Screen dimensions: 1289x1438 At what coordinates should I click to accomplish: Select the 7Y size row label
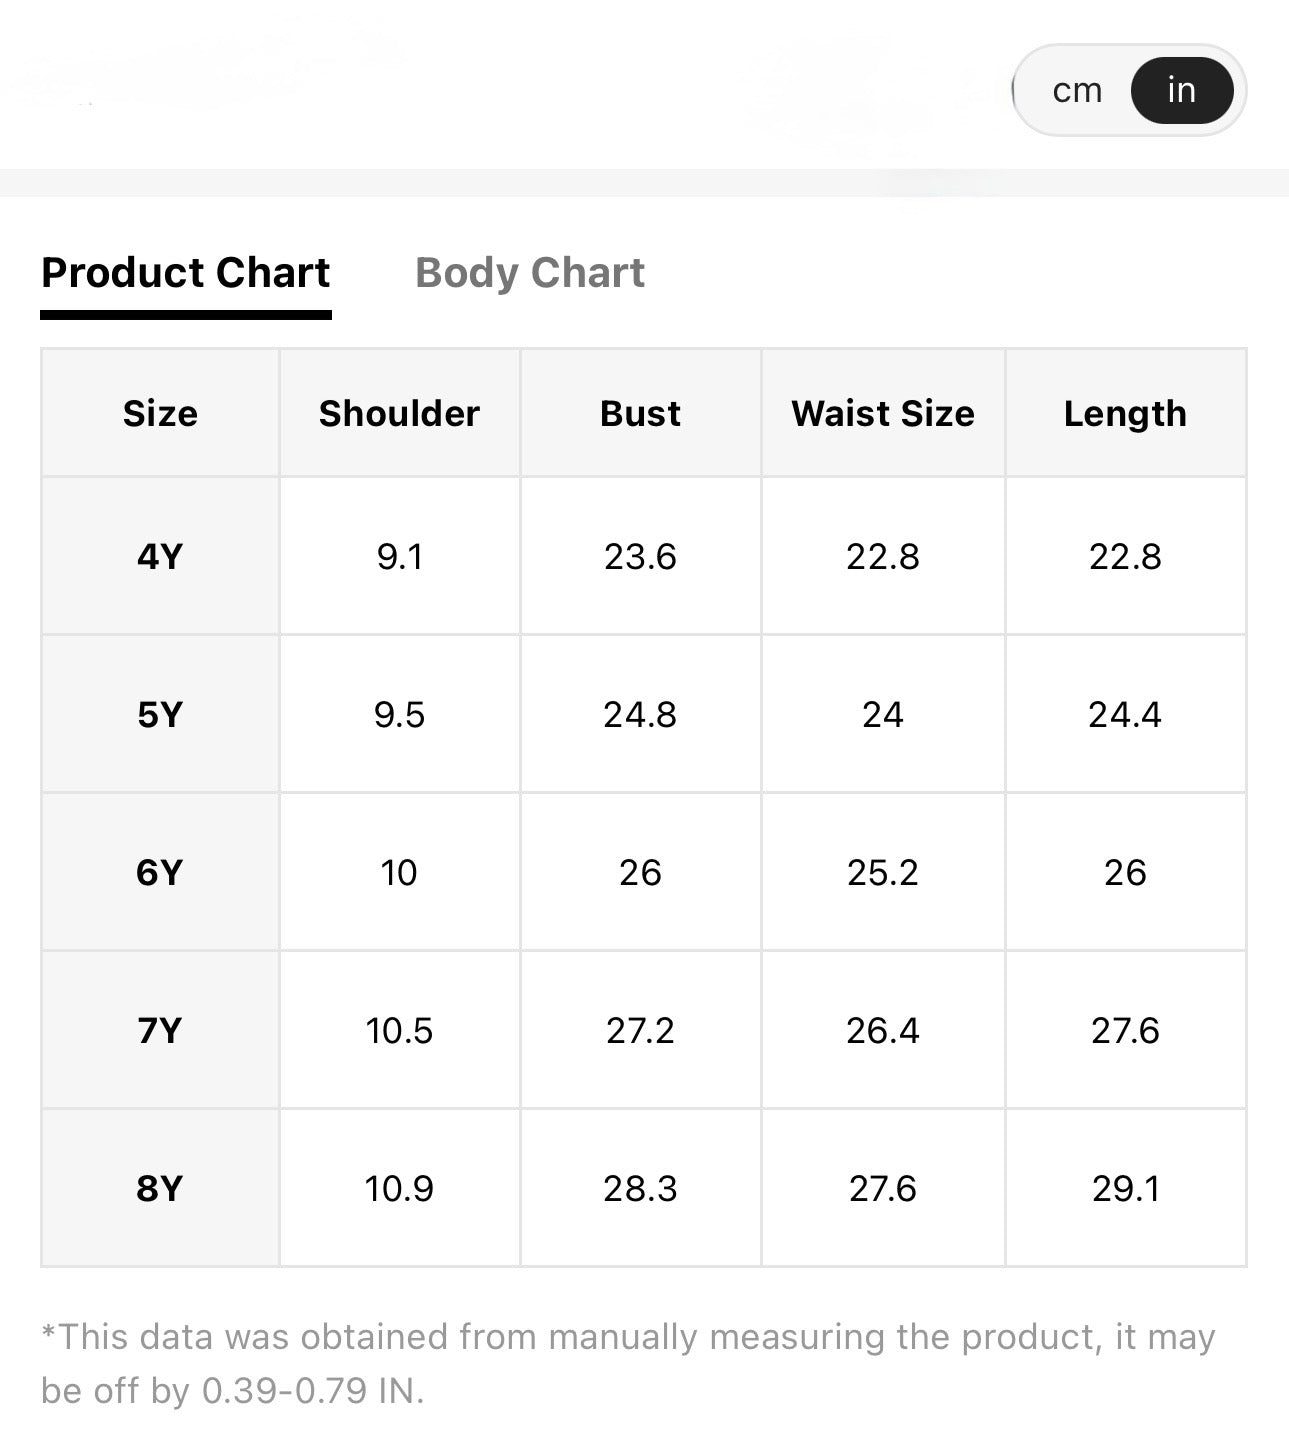point(160,1030)
